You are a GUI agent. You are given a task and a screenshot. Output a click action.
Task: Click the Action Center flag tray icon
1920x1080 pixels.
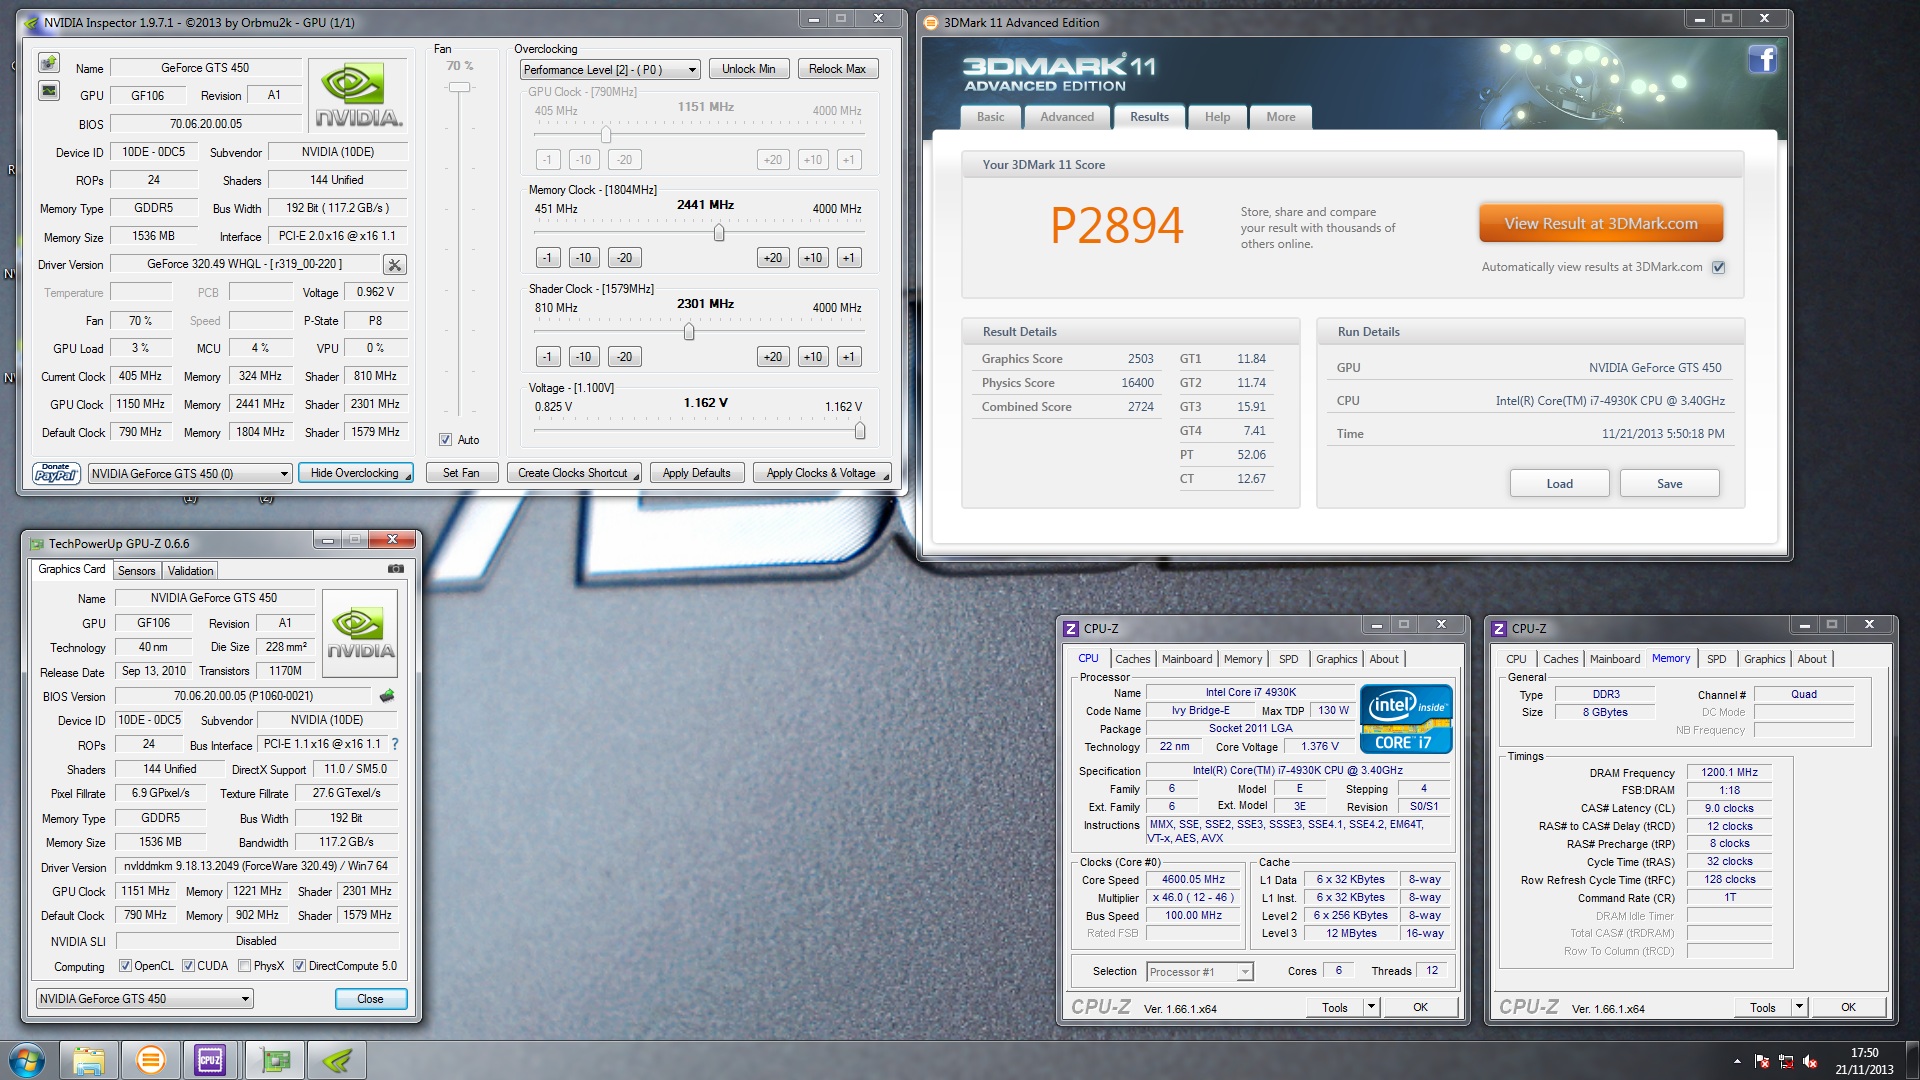pos(1761,1061)
